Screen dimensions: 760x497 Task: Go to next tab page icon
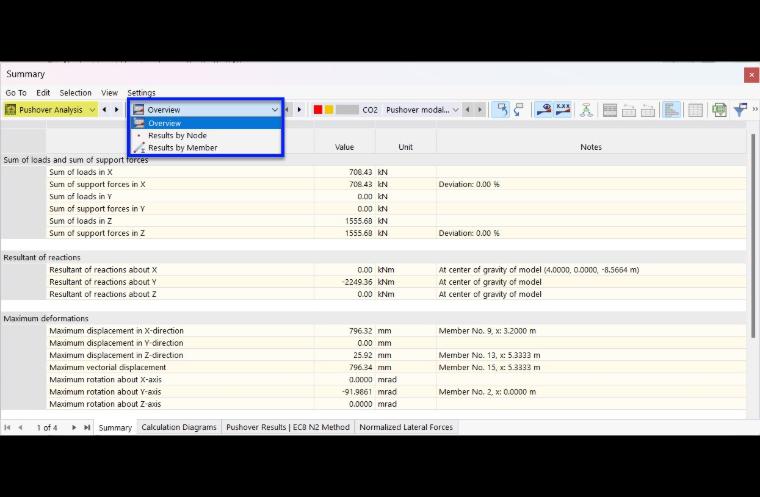(74, 427)
